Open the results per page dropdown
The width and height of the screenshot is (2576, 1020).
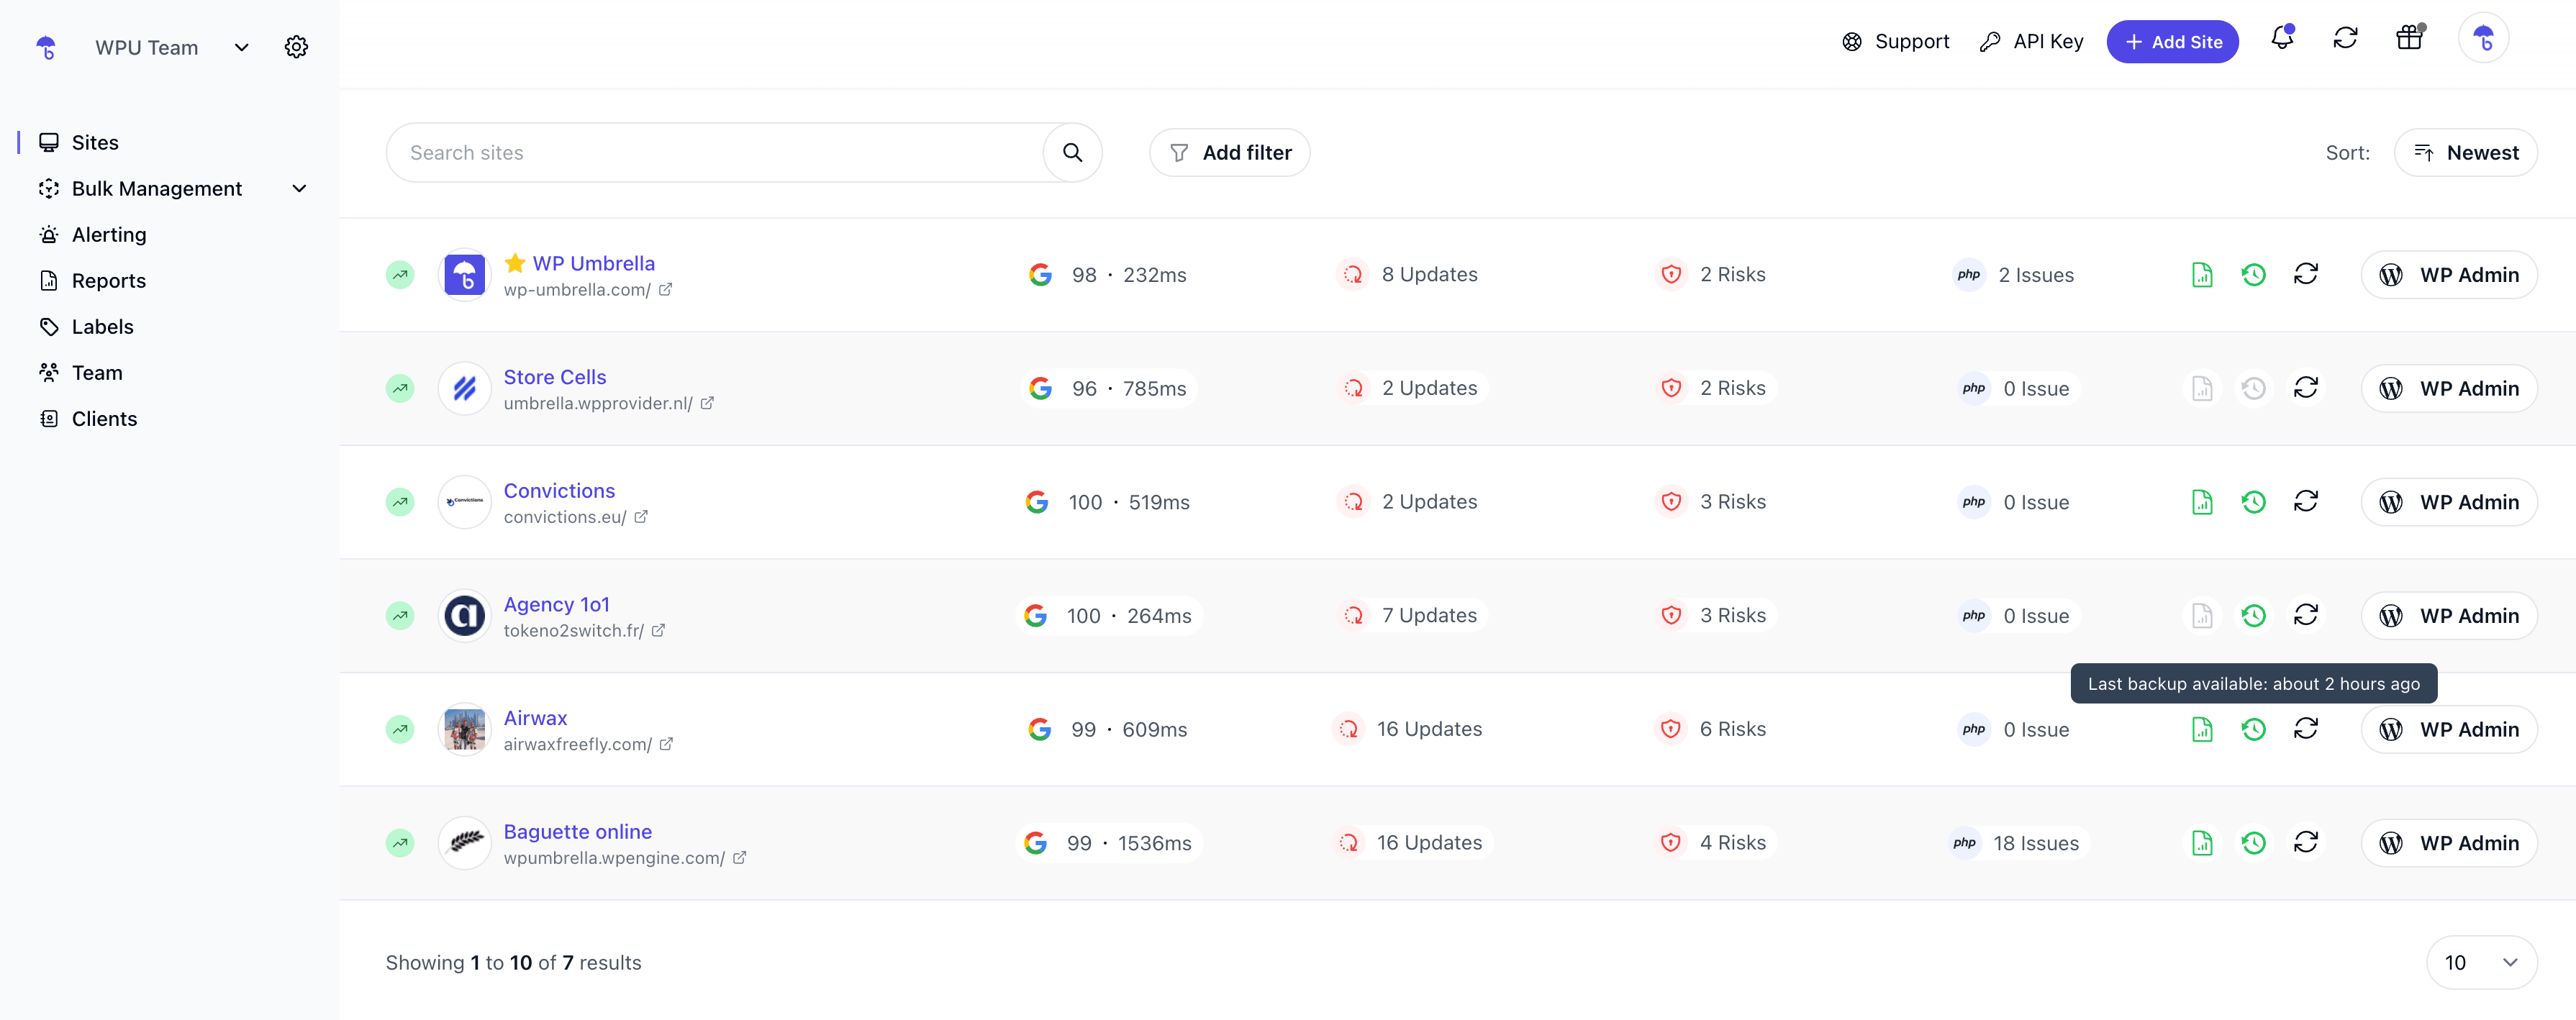2481,962
